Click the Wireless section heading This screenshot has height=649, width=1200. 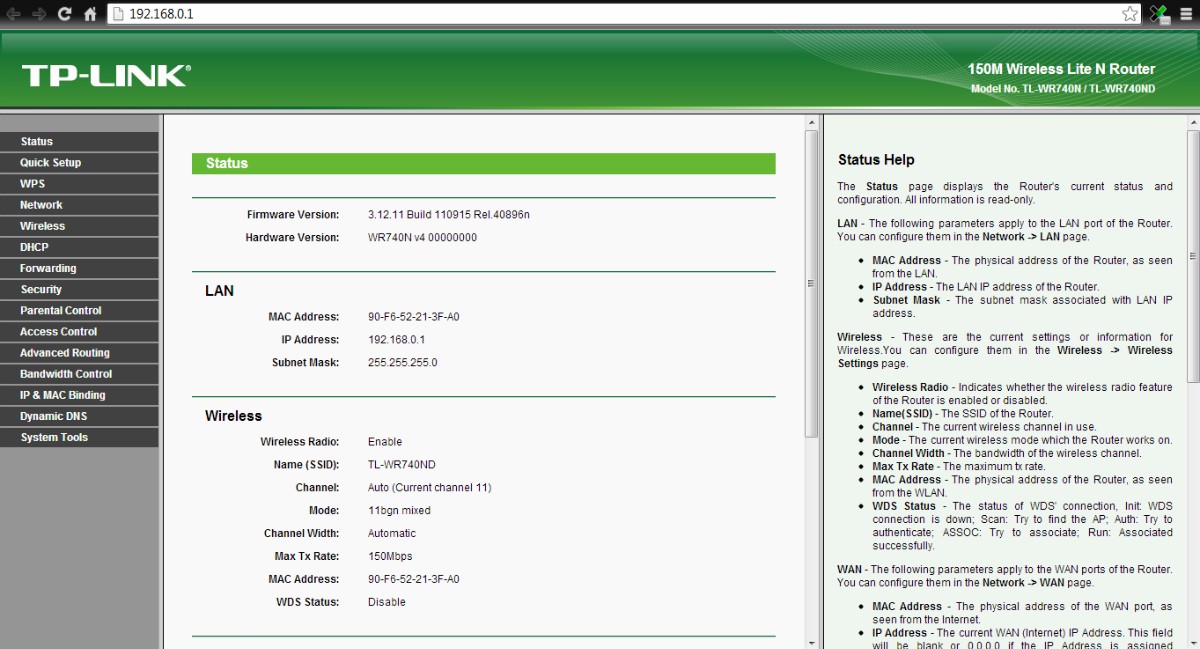point(233,416)
